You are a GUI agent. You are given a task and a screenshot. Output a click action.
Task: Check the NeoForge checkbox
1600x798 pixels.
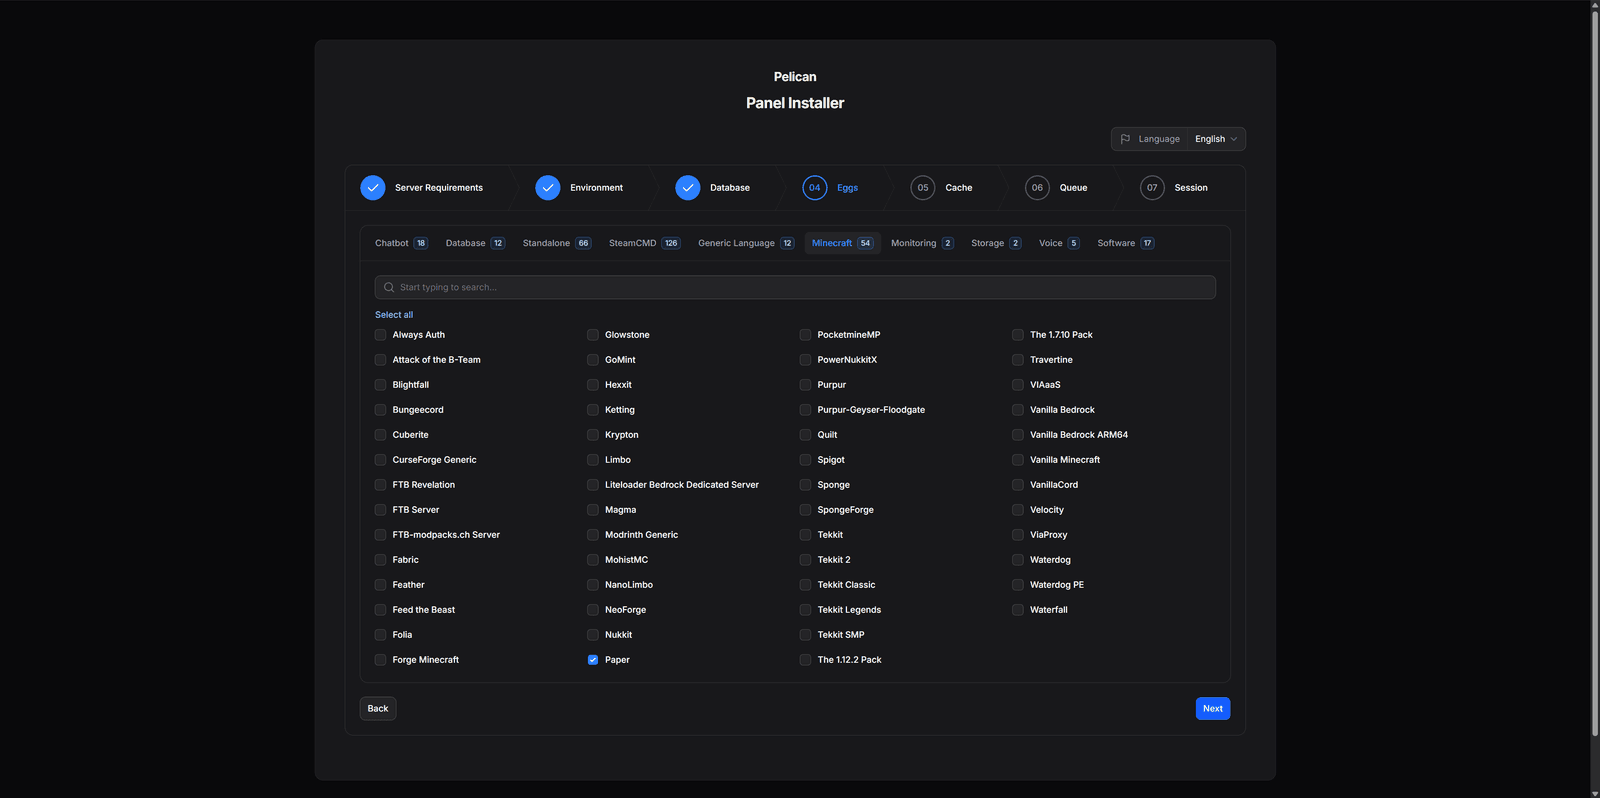[x=593, y=610]
